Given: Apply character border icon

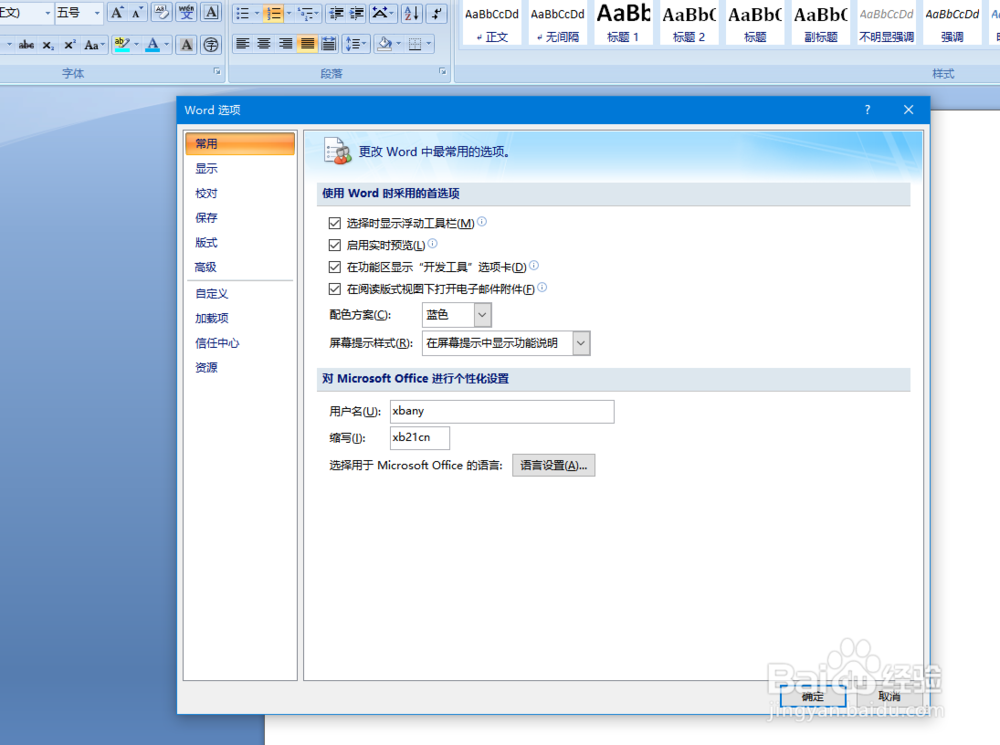Looking at the screenshot, I should coord(211,13).
